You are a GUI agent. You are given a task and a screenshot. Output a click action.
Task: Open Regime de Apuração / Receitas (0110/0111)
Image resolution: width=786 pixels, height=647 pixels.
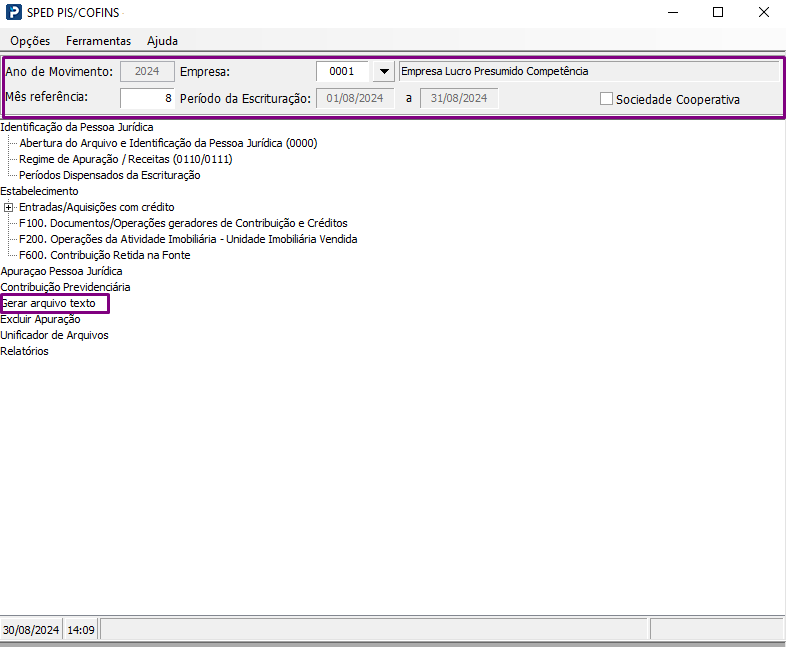126,159
